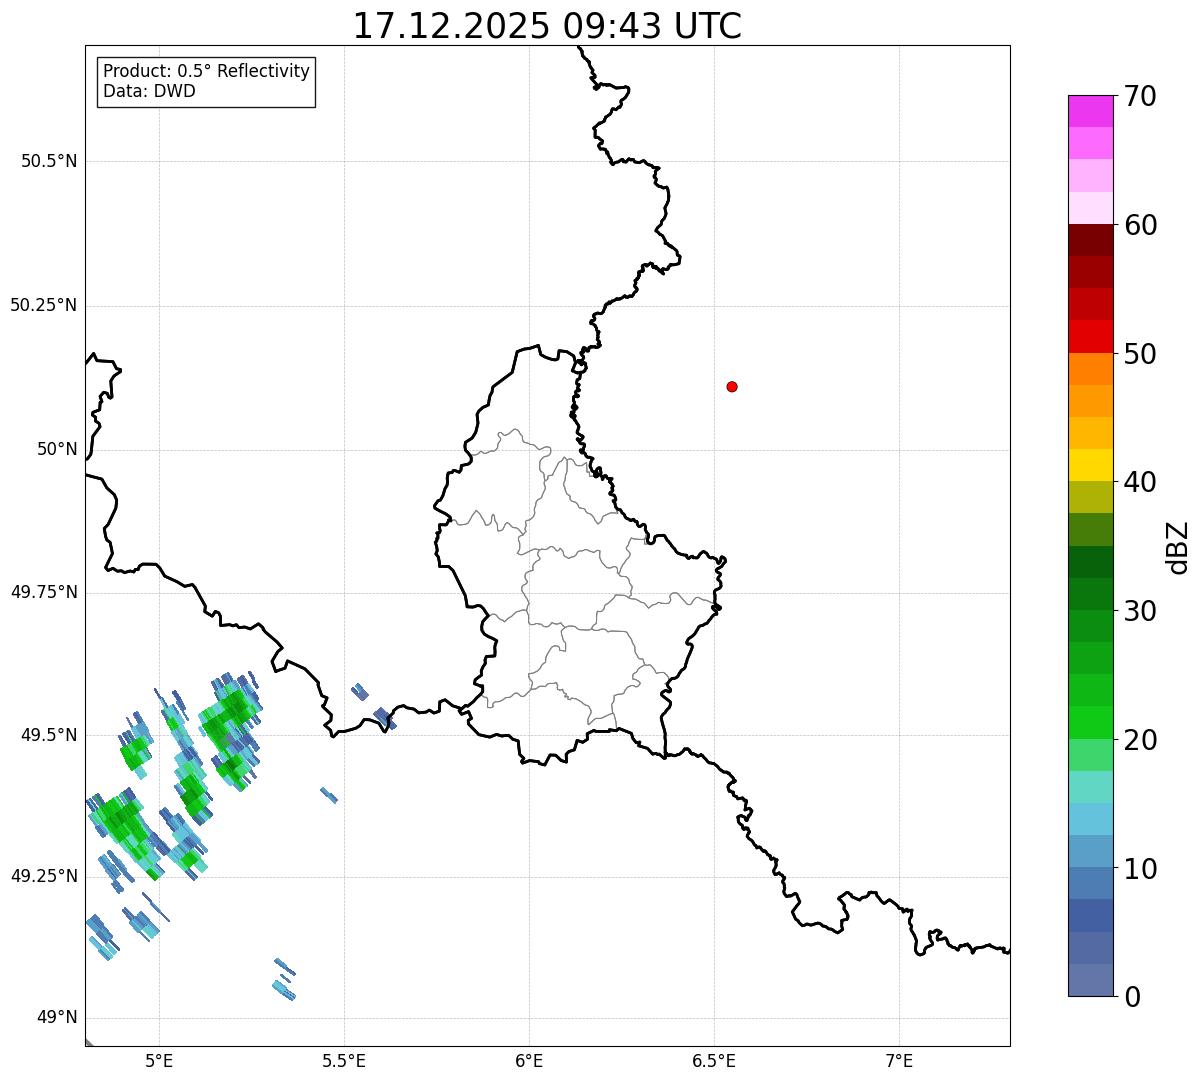The height and width of the screenshot is (1081, 1202).
Task: Click the 5°E longitude label
Action: point(159,1060)
